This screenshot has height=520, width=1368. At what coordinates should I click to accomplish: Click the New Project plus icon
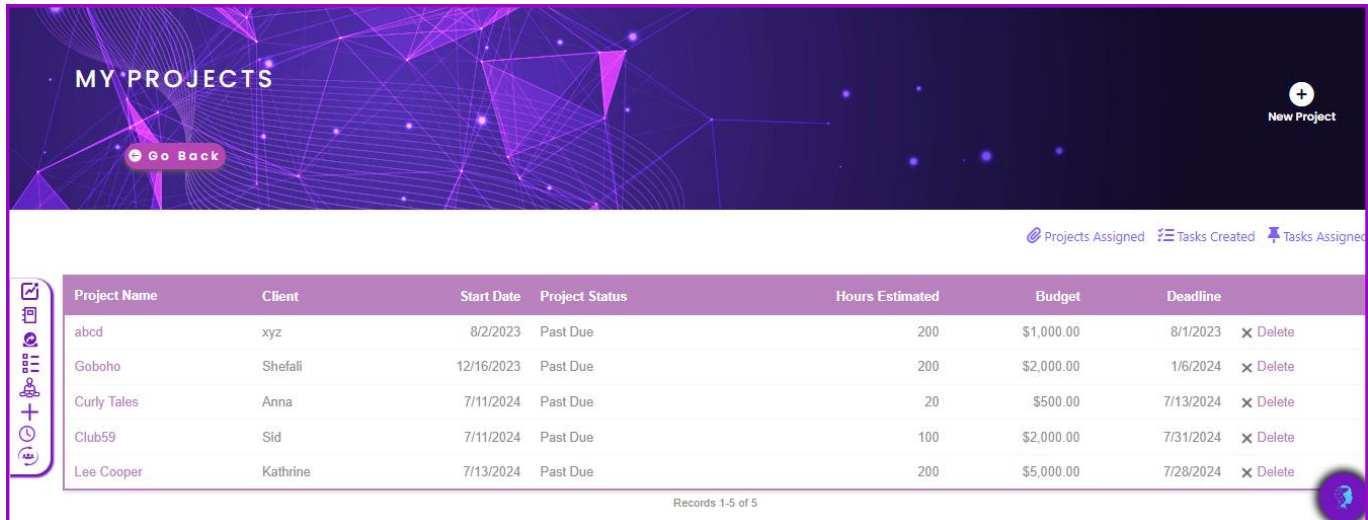coord(1300,93)
